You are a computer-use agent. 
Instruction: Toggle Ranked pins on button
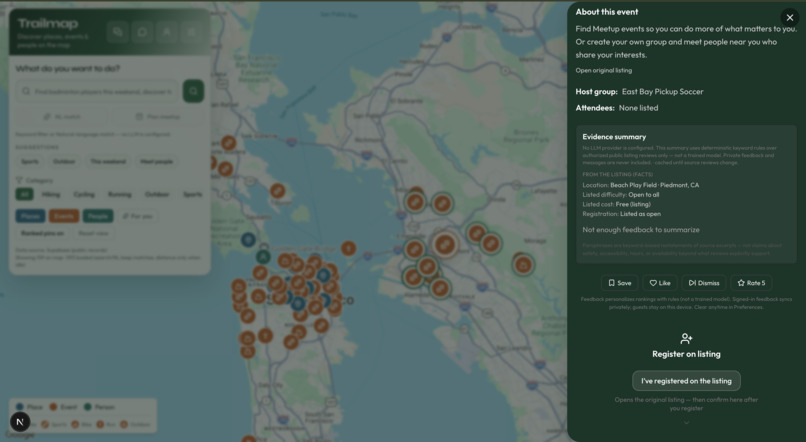(43, 233)
